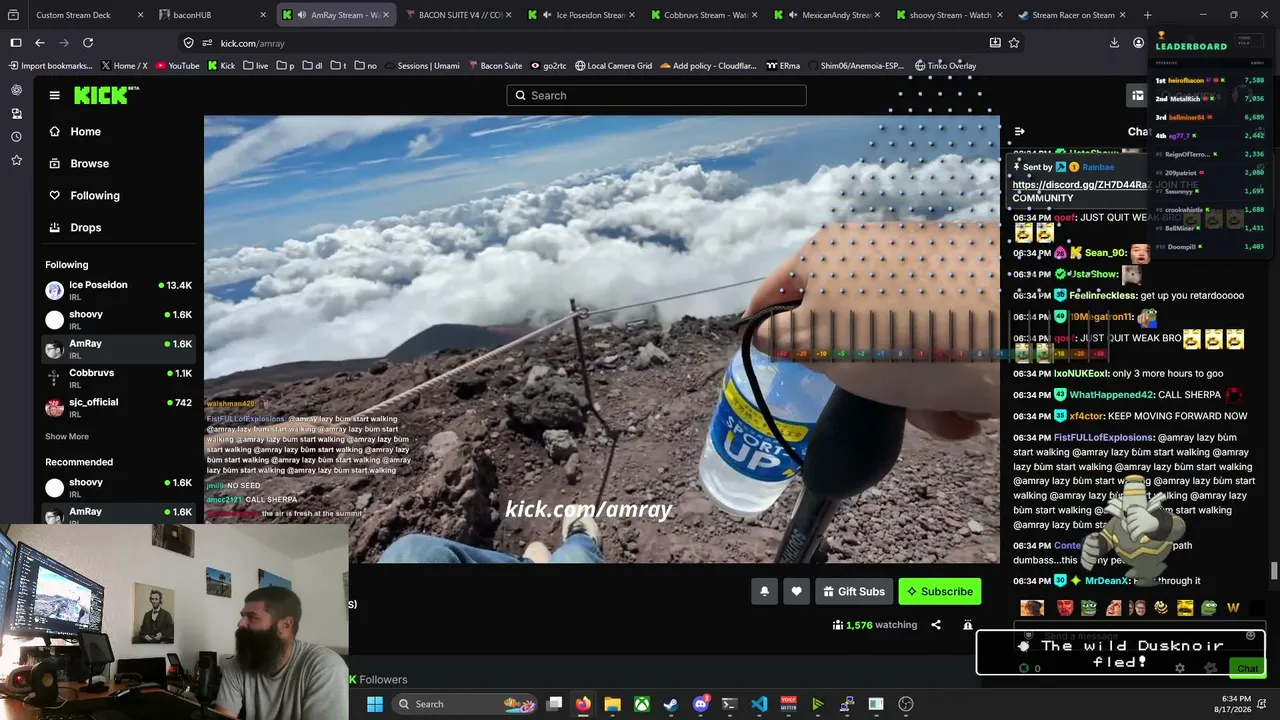The width and height of the screenshot is (1280, 720).
Task: Open Bacon Suite bookmark
Action: click(x=494, y=66)
